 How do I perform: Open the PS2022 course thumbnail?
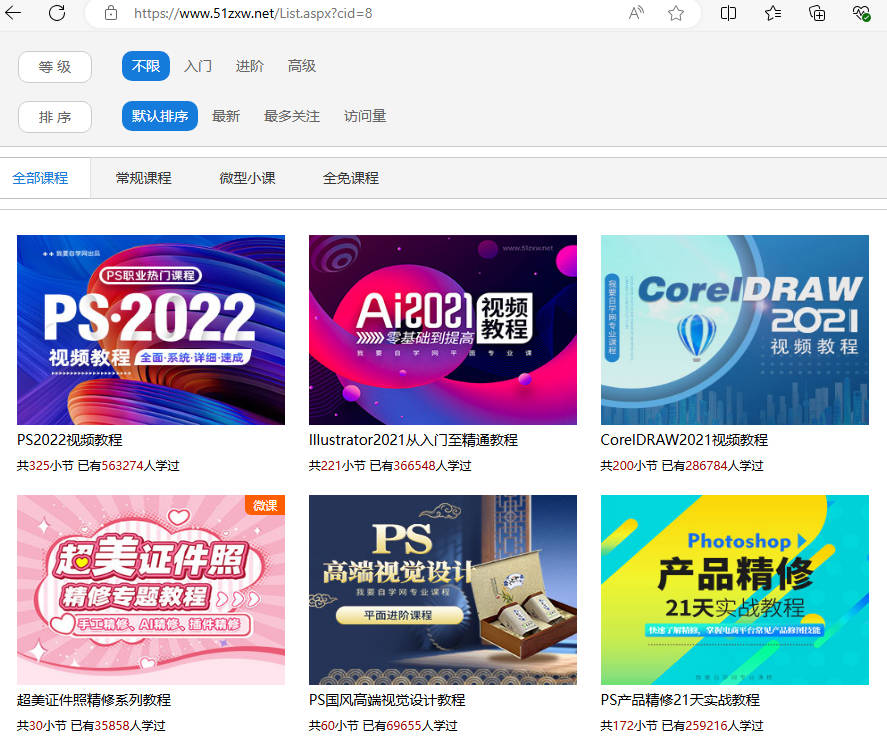pos(151,330)
